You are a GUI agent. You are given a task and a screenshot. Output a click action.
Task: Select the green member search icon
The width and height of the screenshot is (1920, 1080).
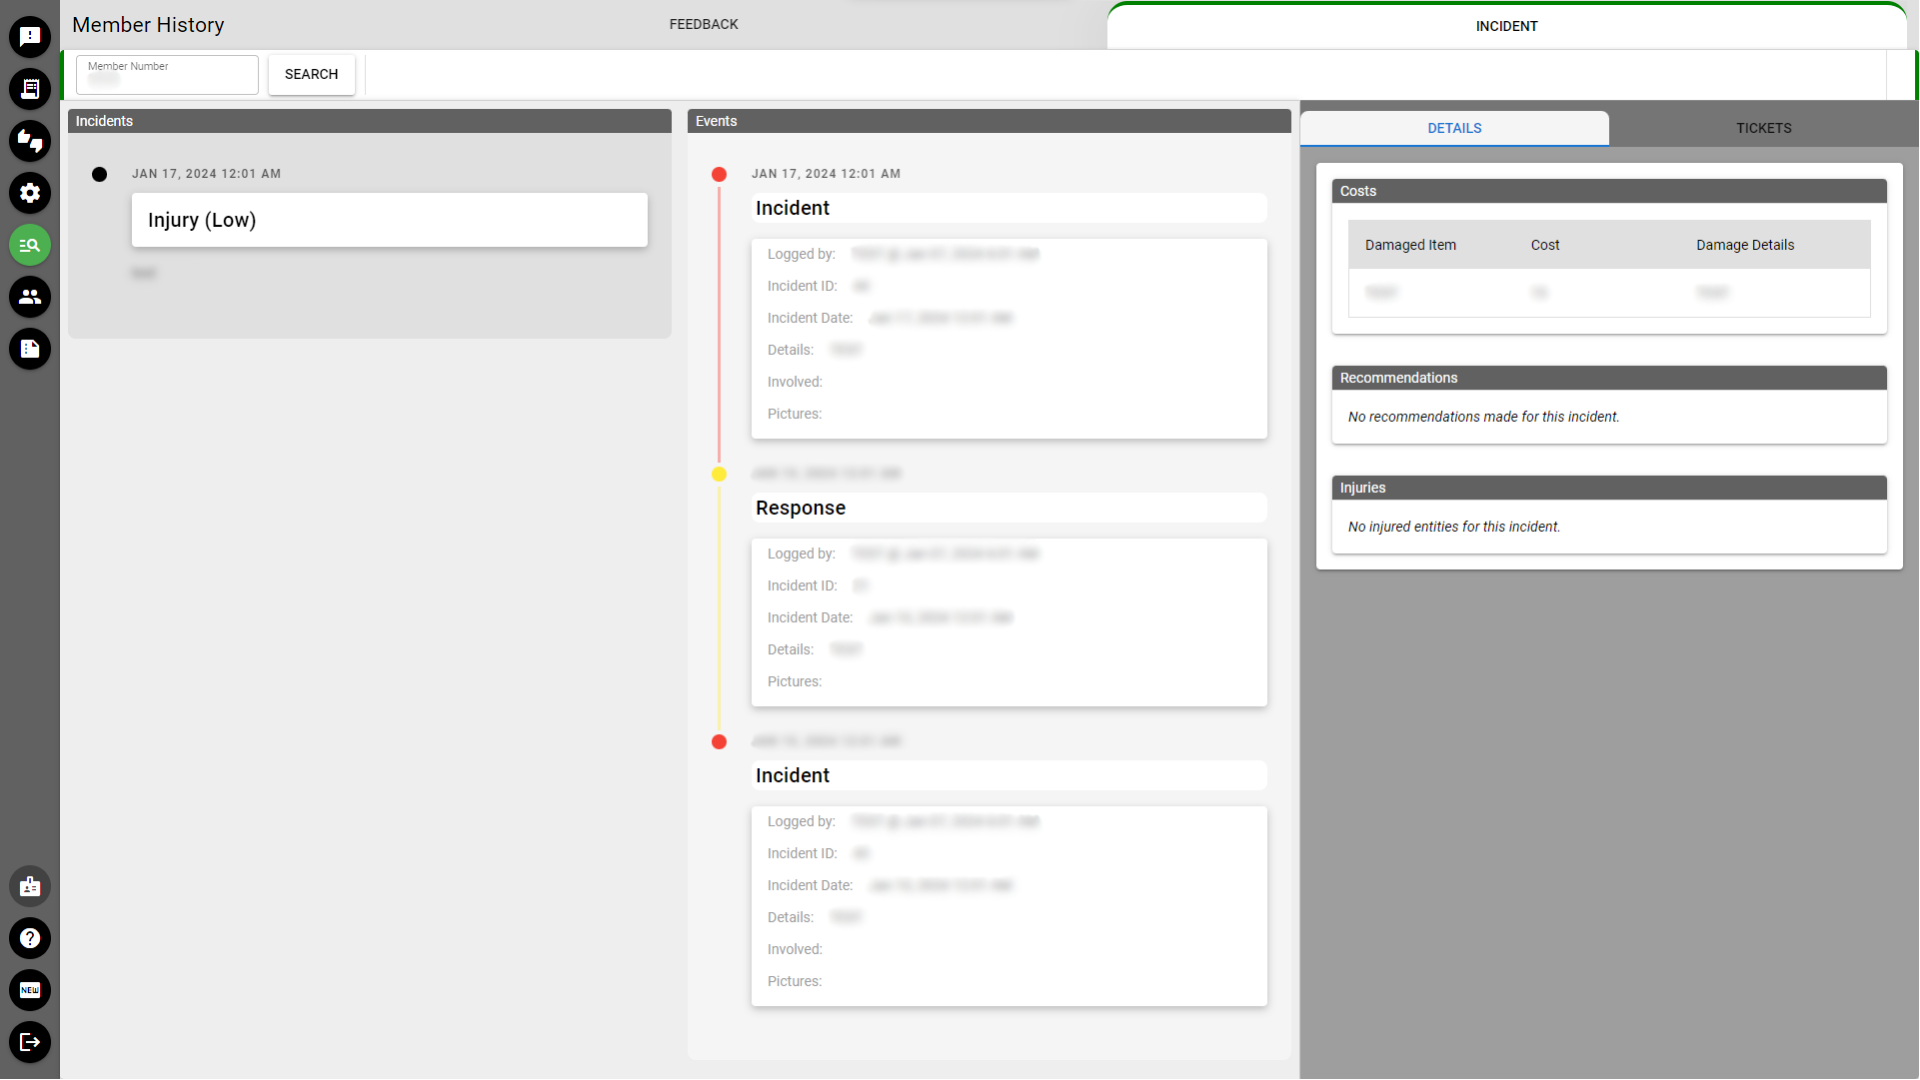click(30, 245)
